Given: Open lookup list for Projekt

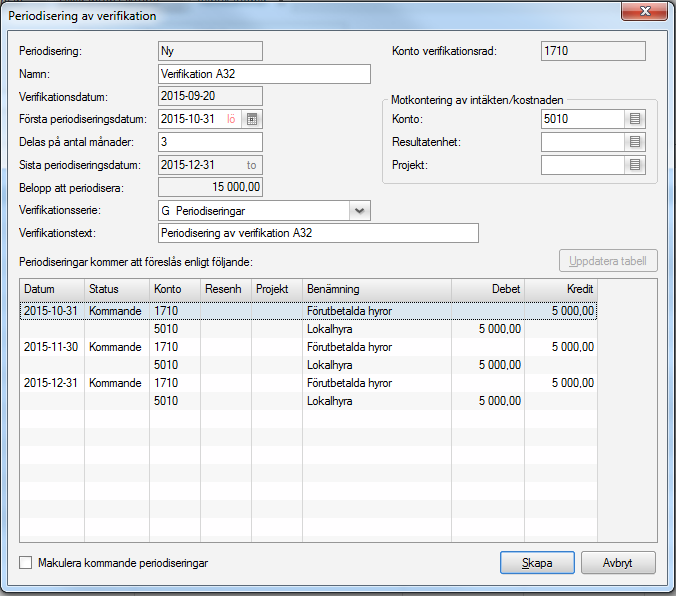Looking at the screenshot, I should (x=635, y=165).
